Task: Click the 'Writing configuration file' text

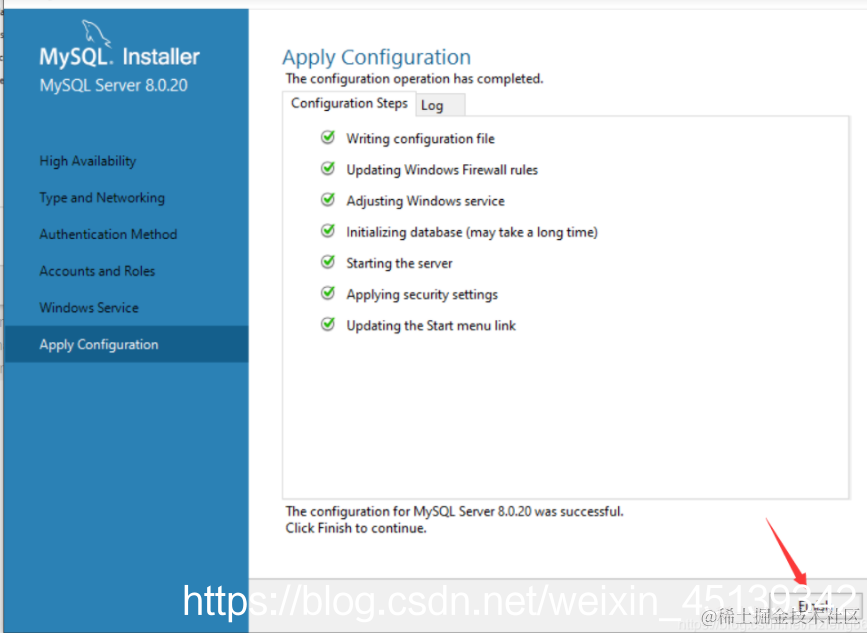Action: (420, 139)
